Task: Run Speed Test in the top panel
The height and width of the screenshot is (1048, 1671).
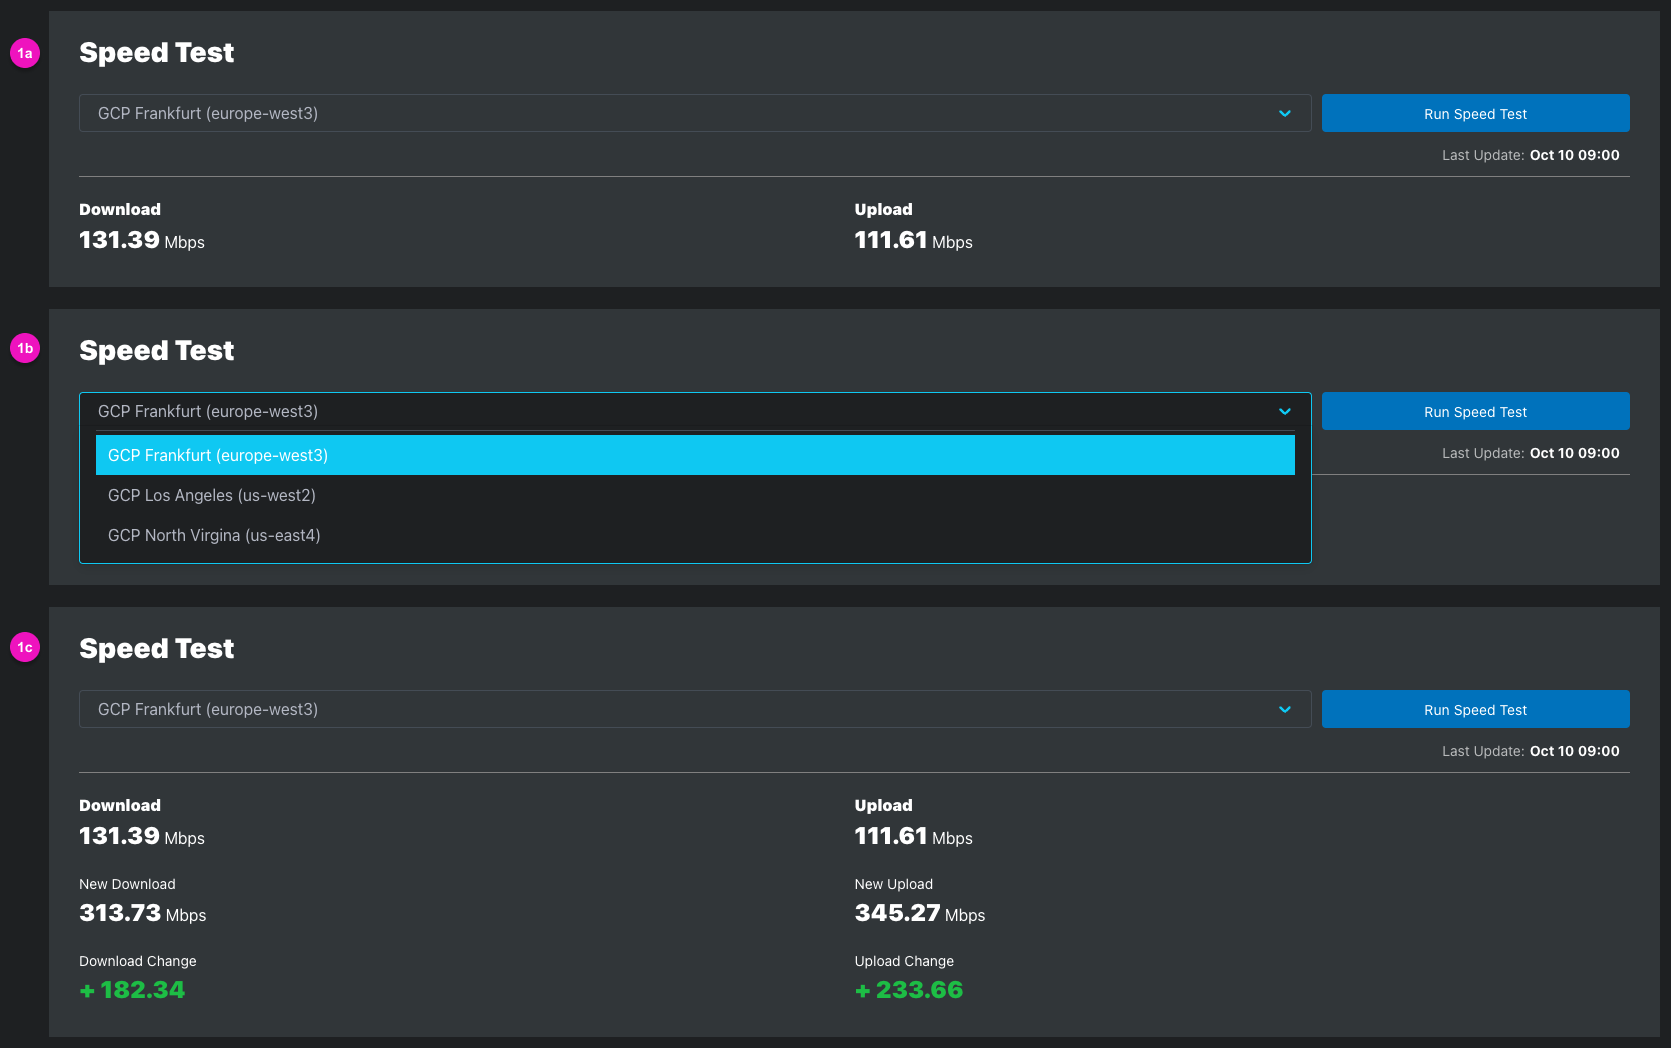Action: pos(1475,113)
